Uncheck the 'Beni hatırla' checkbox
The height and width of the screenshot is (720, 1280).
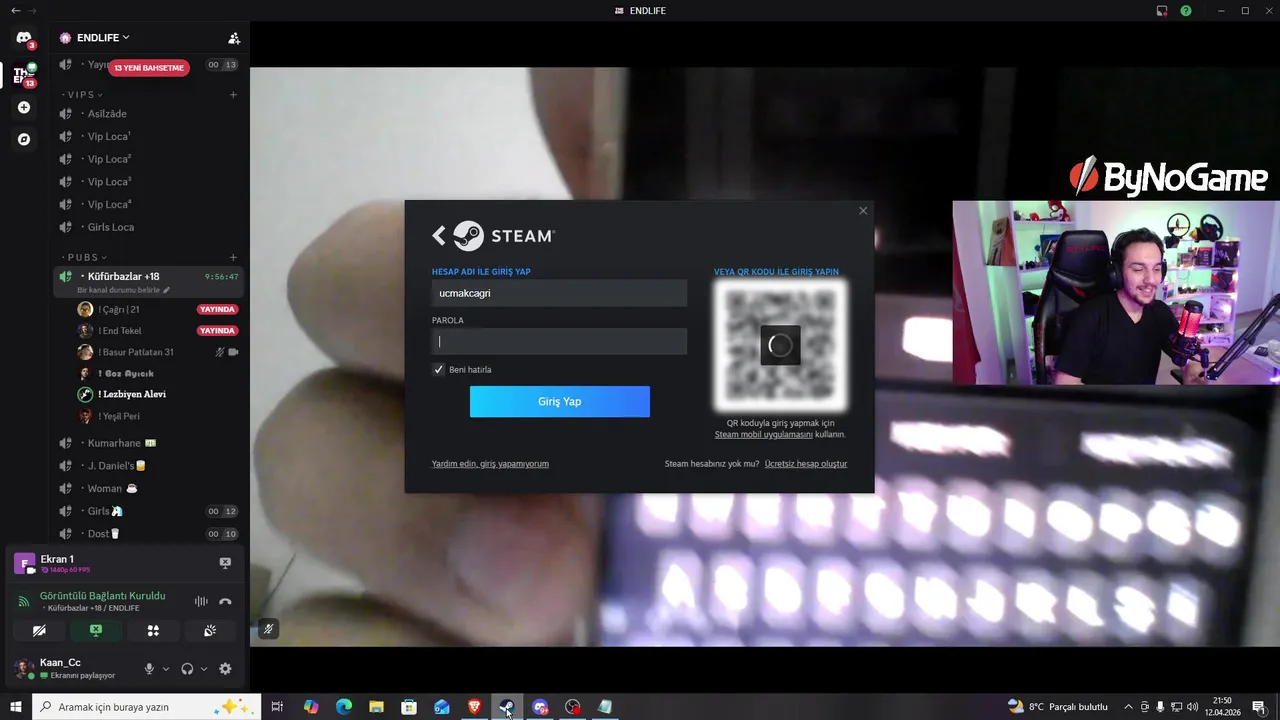click(438, 369)
